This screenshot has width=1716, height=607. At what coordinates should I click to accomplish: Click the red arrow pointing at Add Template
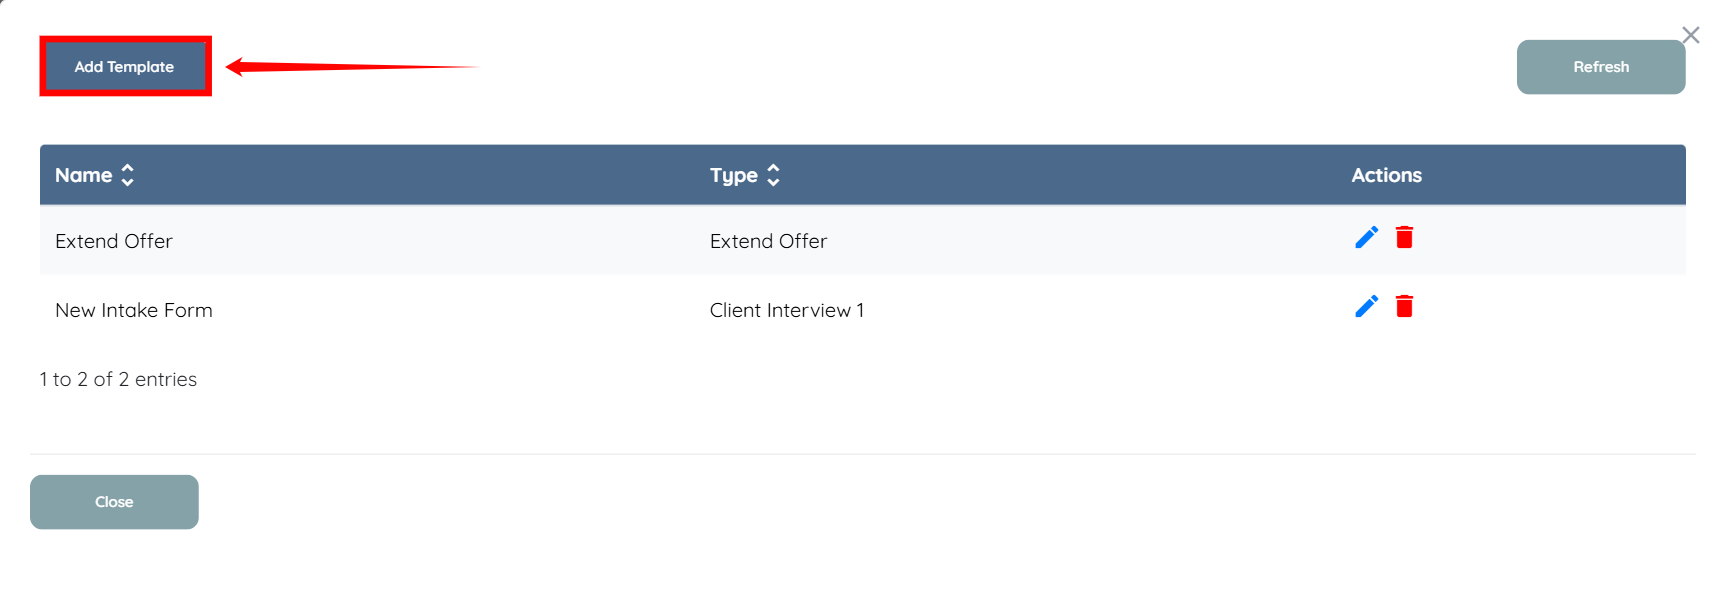(350, 67)
